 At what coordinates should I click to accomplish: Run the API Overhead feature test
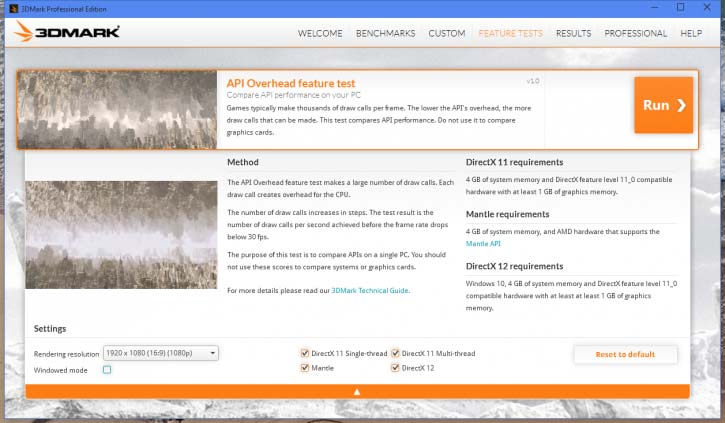pyautogui.click(x=663, y=105)
